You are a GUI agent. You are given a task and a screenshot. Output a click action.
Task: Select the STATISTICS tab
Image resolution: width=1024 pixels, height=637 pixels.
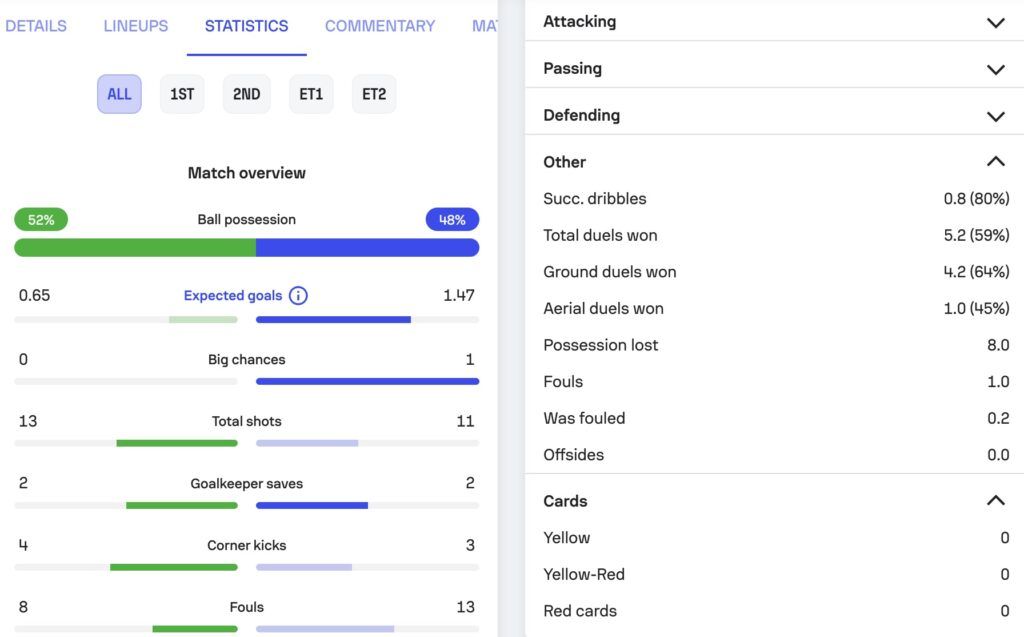click(x=246, y=26)
